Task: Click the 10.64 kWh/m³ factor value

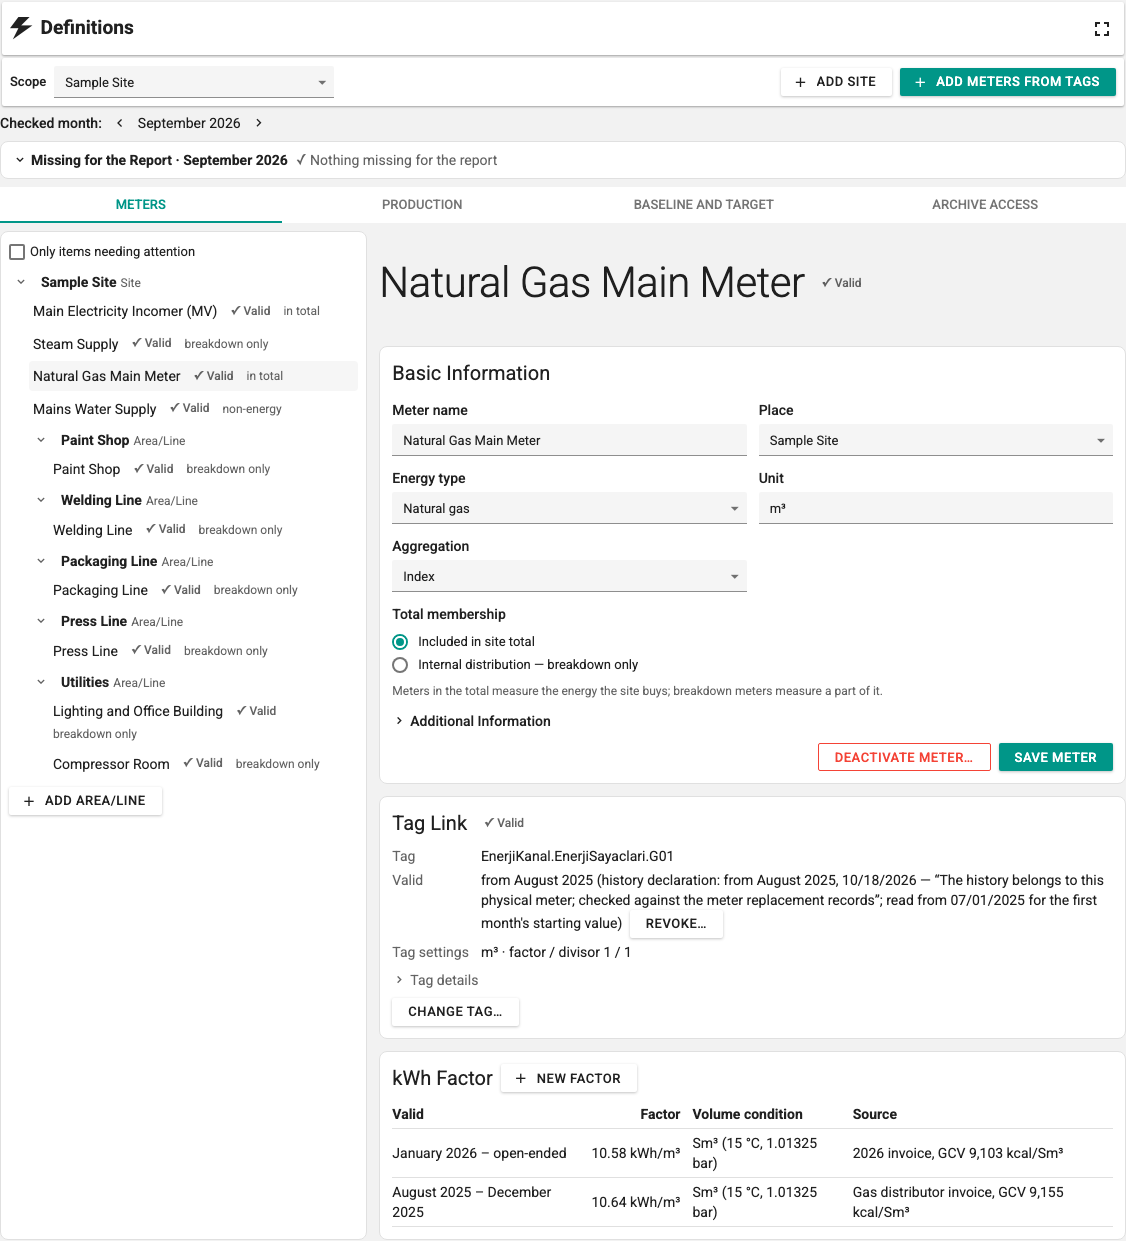Action: (x=636, y=1202)
